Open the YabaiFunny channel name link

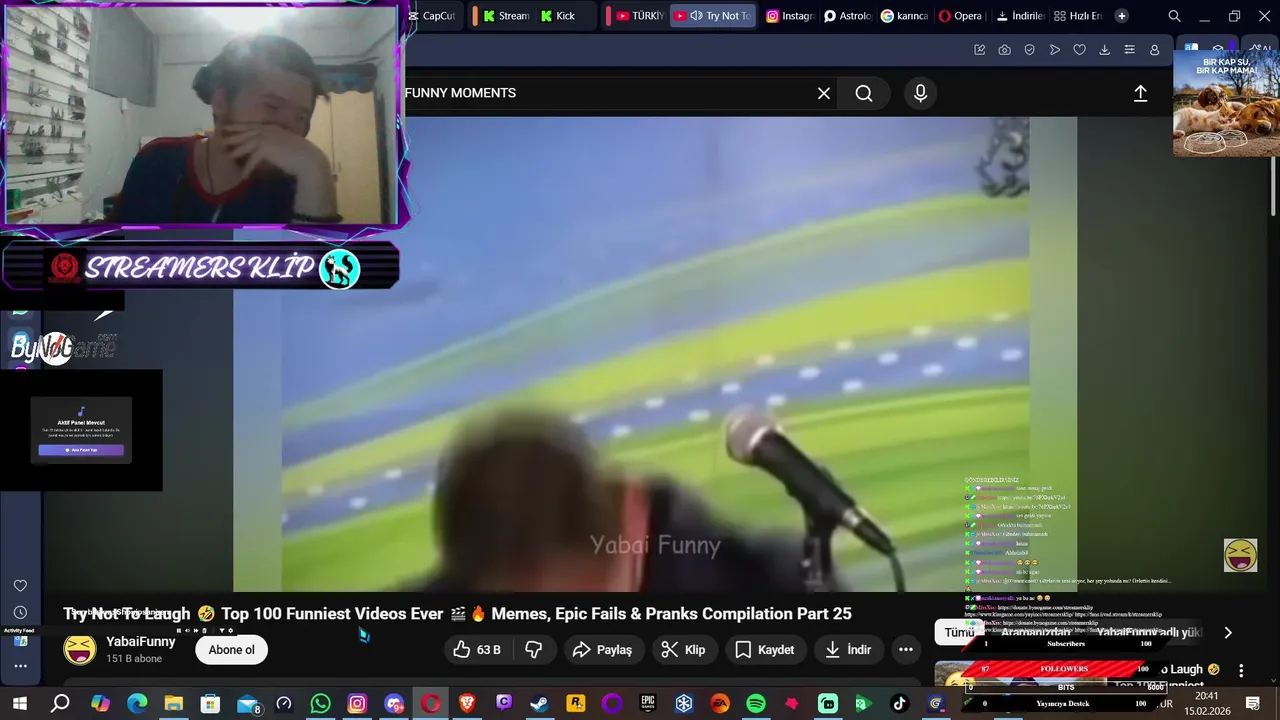pos(140,642)
